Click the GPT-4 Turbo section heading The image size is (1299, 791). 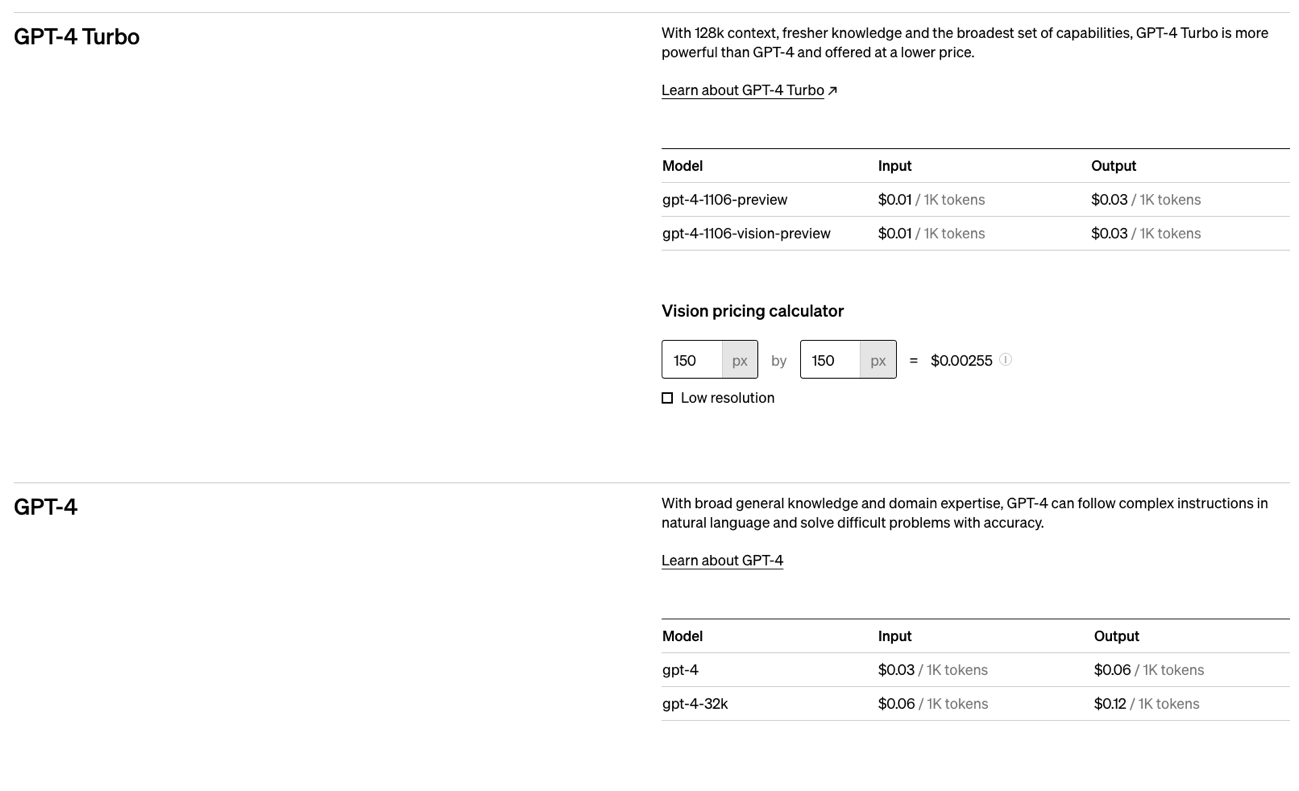pyautogui.click(x=77, y=36)
